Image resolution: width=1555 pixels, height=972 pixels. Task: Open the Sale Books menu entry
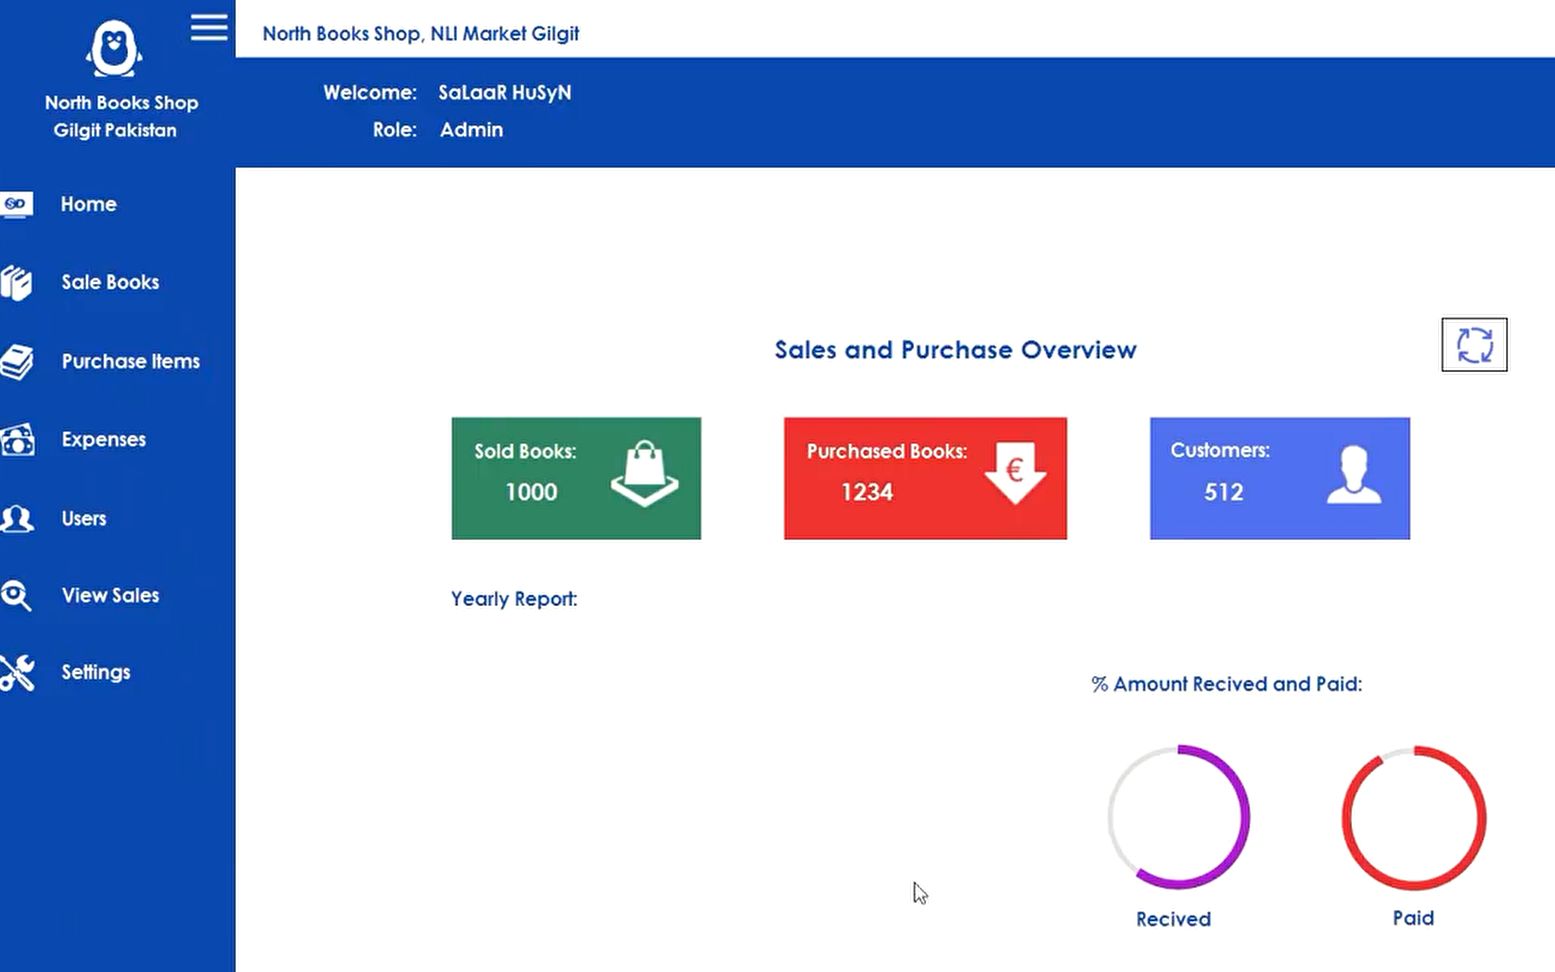point(110,282)
